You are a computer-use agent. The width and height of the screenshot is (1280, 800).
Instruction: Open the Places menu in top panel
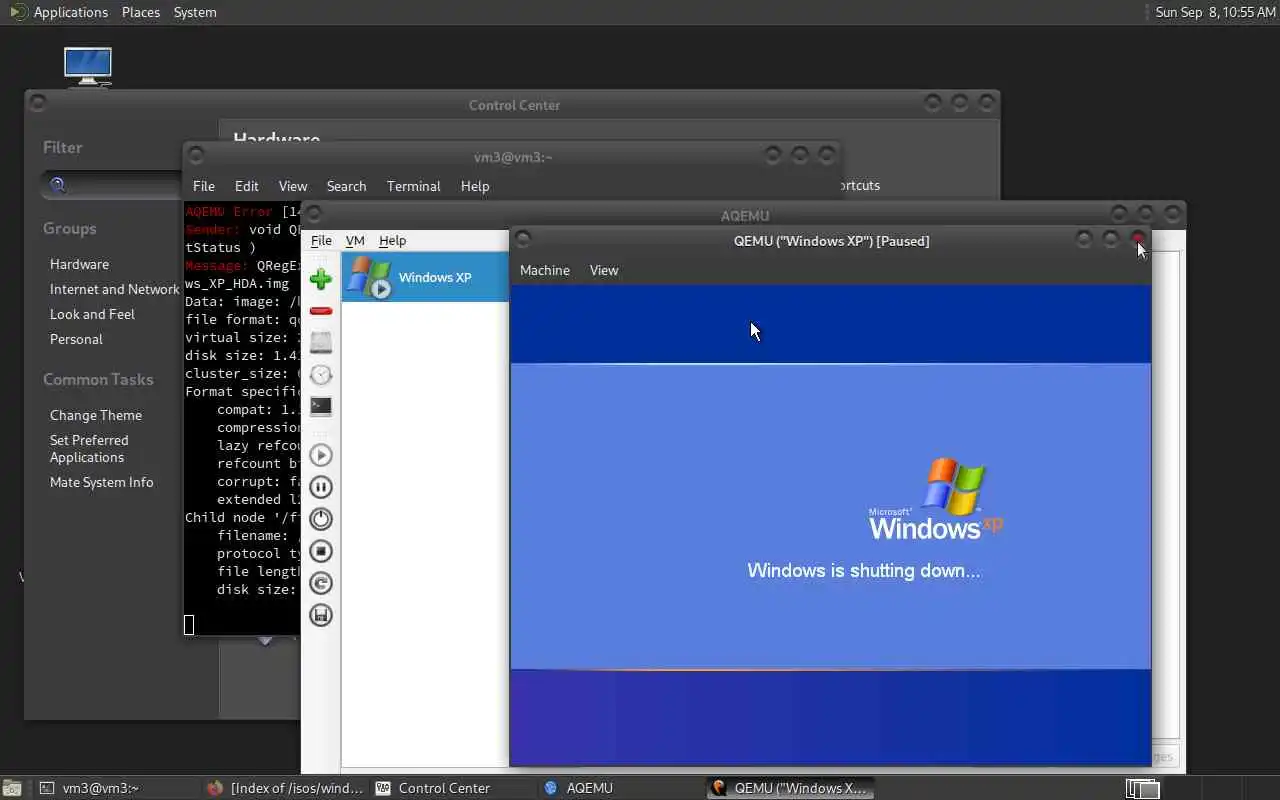tap(141, 12)
